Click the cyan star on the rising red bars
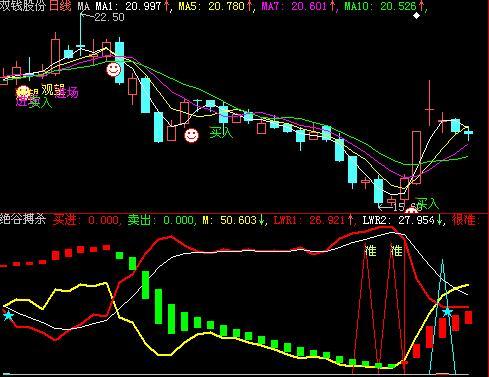Screen dimensions: 489x377 tap(447, 312)
